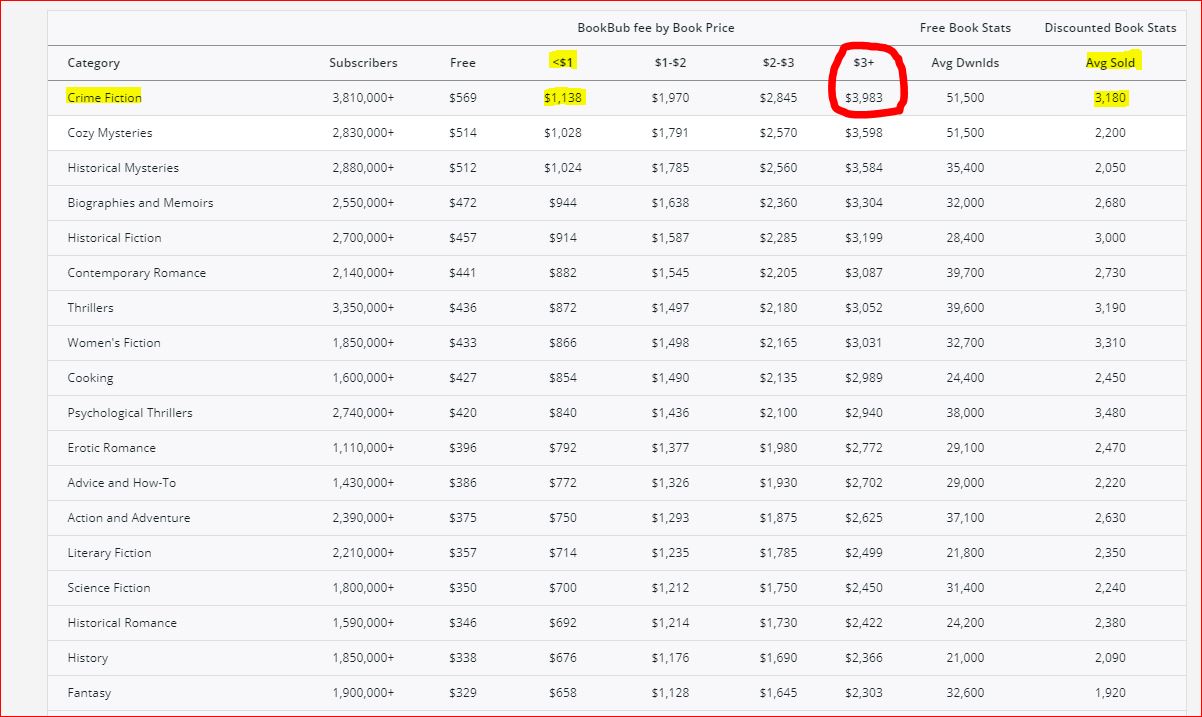Click the highlighted Avg Sold header
1202x717 pixels.
(1110, 63)
